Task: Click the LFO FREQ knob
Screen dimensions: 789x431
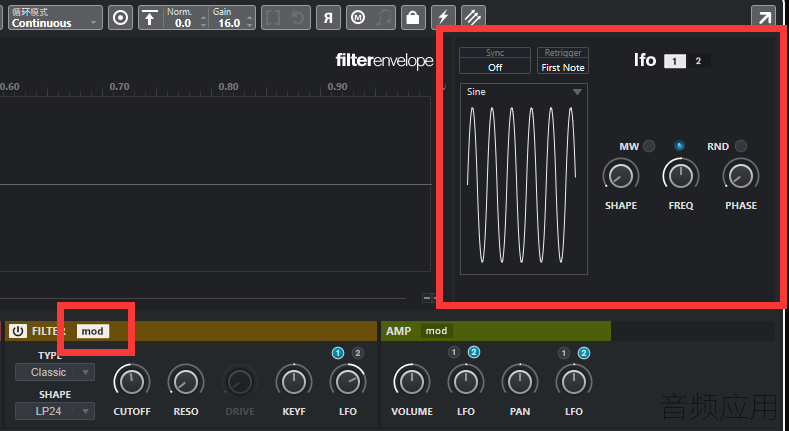Action: coord(681,177)
